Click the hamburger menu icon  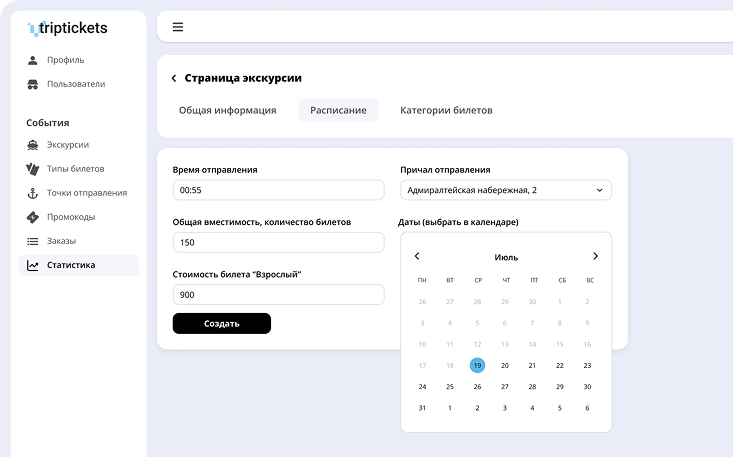(178, 27)
